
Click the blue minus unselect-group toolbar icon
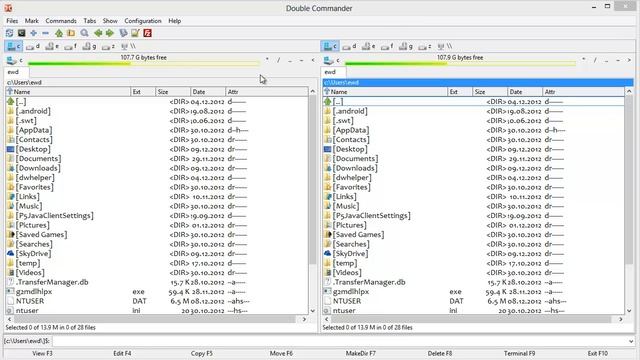pyautogui.click(x=45, y=33)
